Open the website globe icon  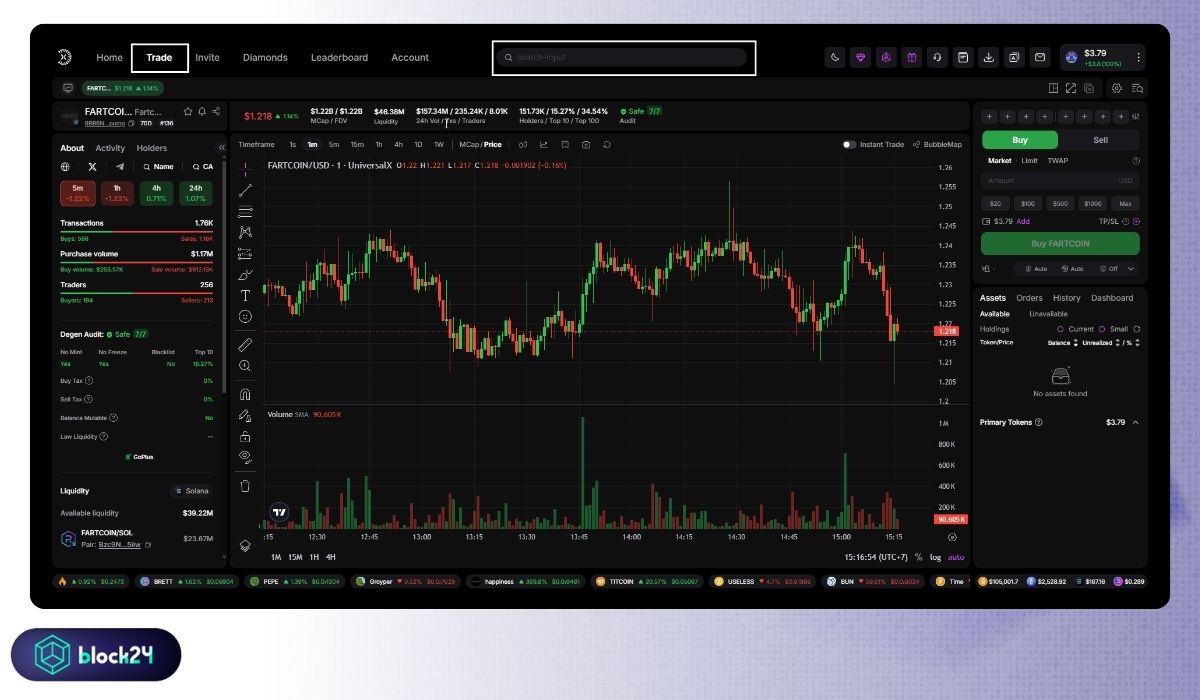click(65, 167)
